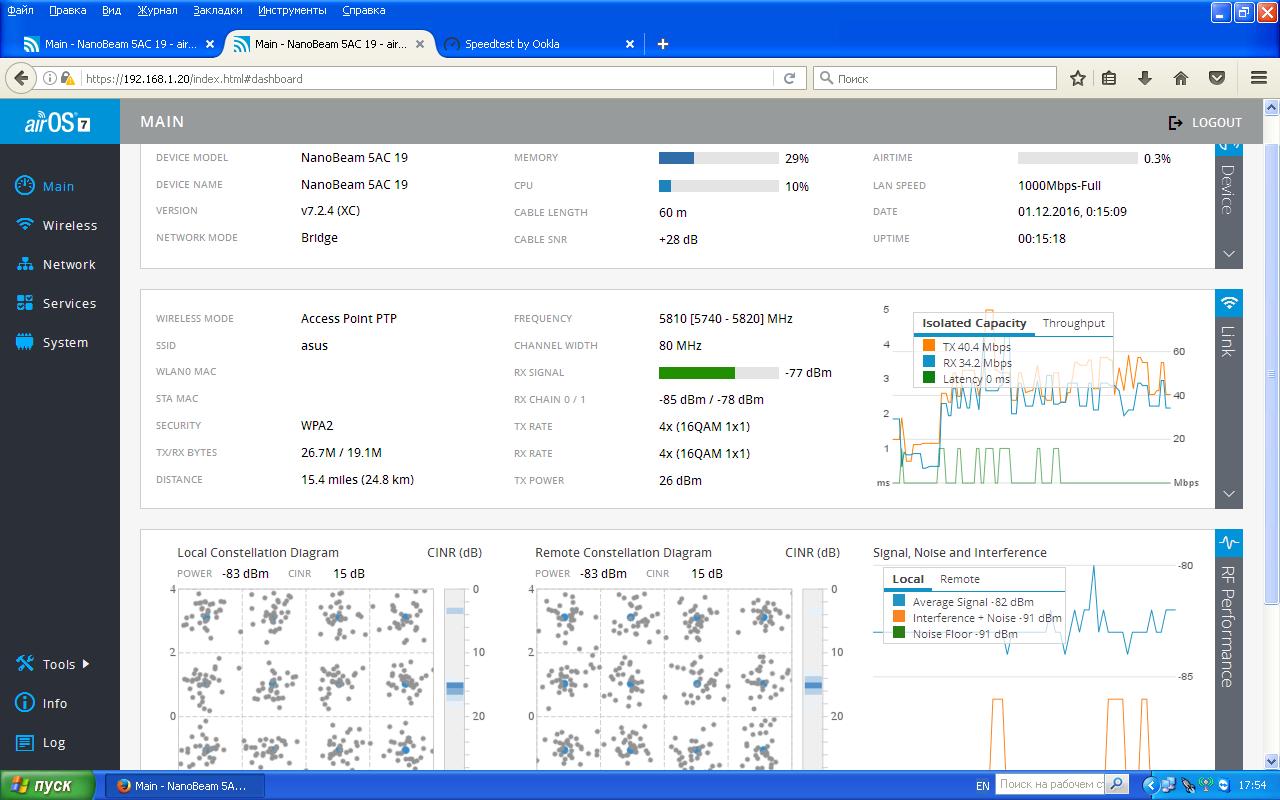
Task: Click the Local CINR gauge bar
Action: point(455,679)
